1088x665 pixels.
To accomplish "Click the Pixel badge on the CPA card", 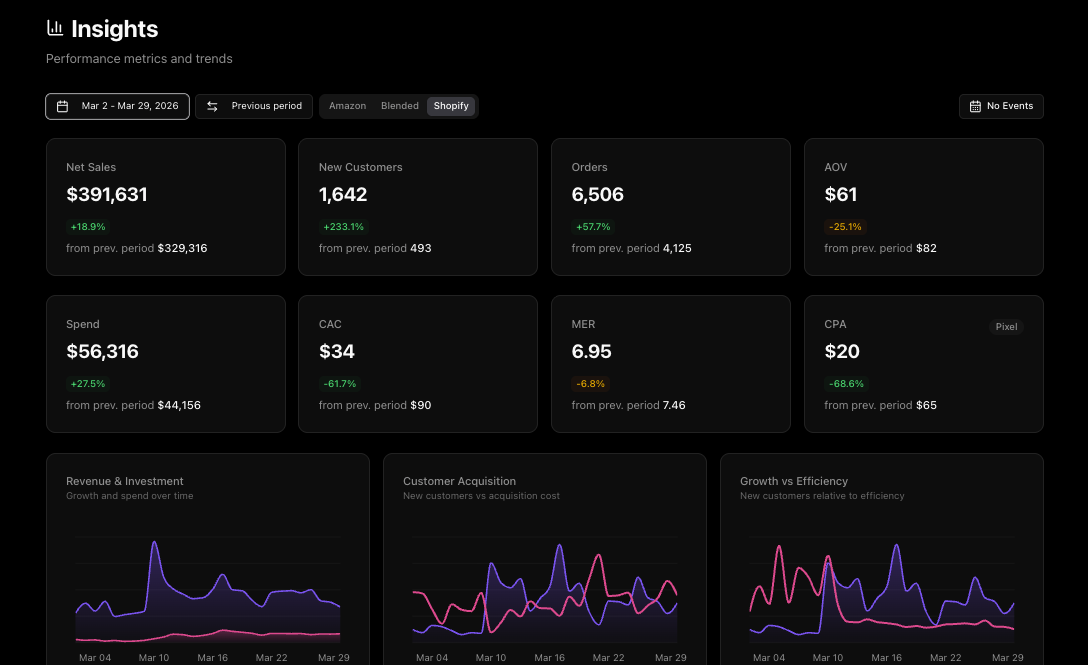I will pyautogui.click(x=1006, y=326).
